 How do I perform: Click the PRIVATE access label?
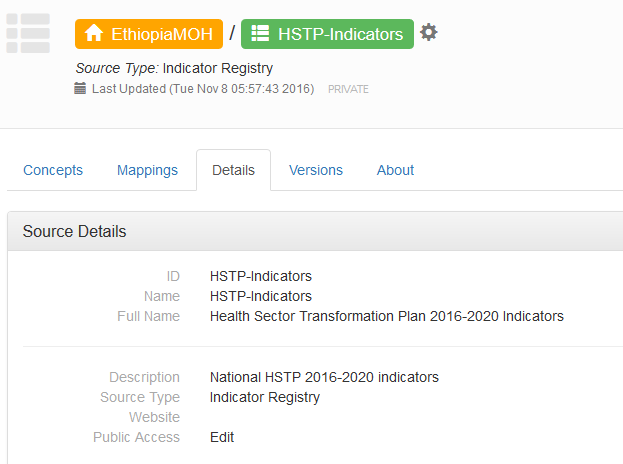[x=348, y=89]
